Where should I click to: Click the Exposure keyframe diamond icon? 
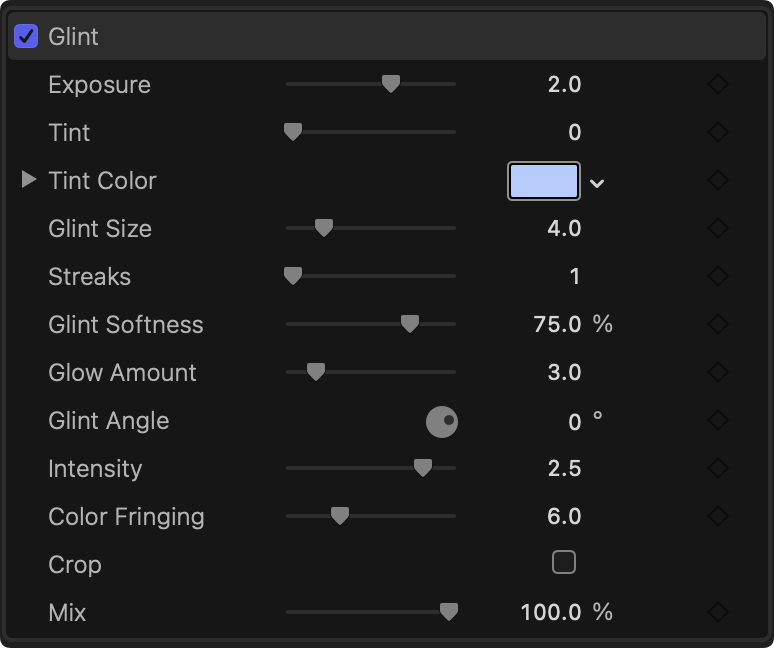pos(717,85)
